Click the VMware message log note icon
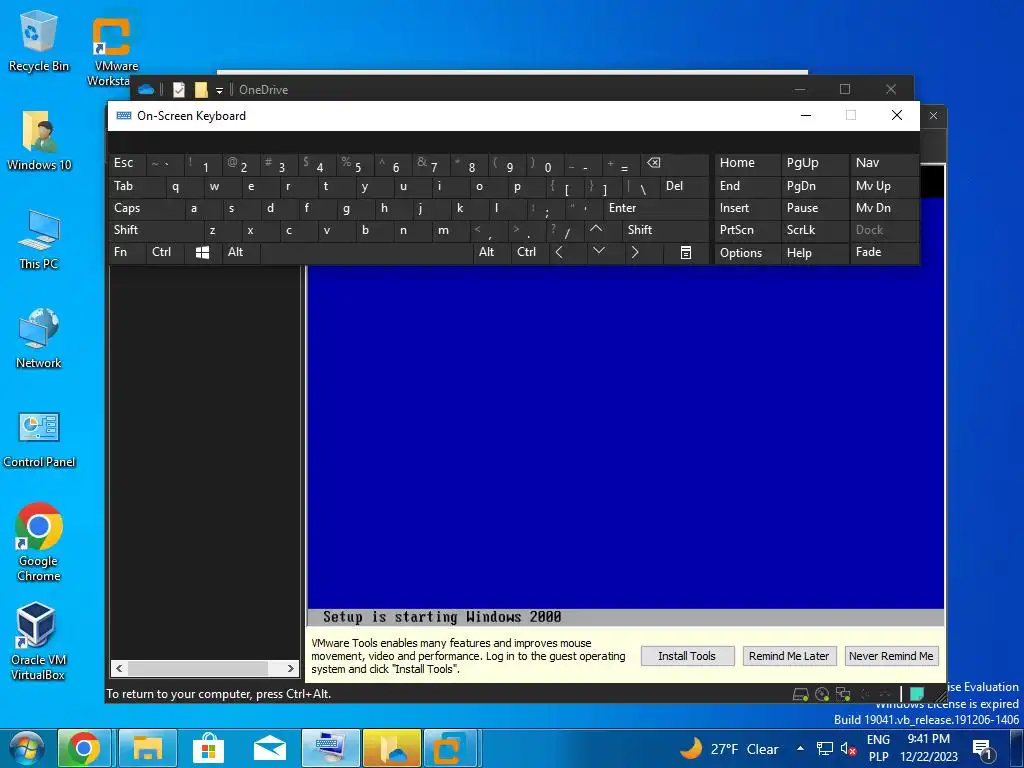The image size is (1024, 768). coord(917,694)
